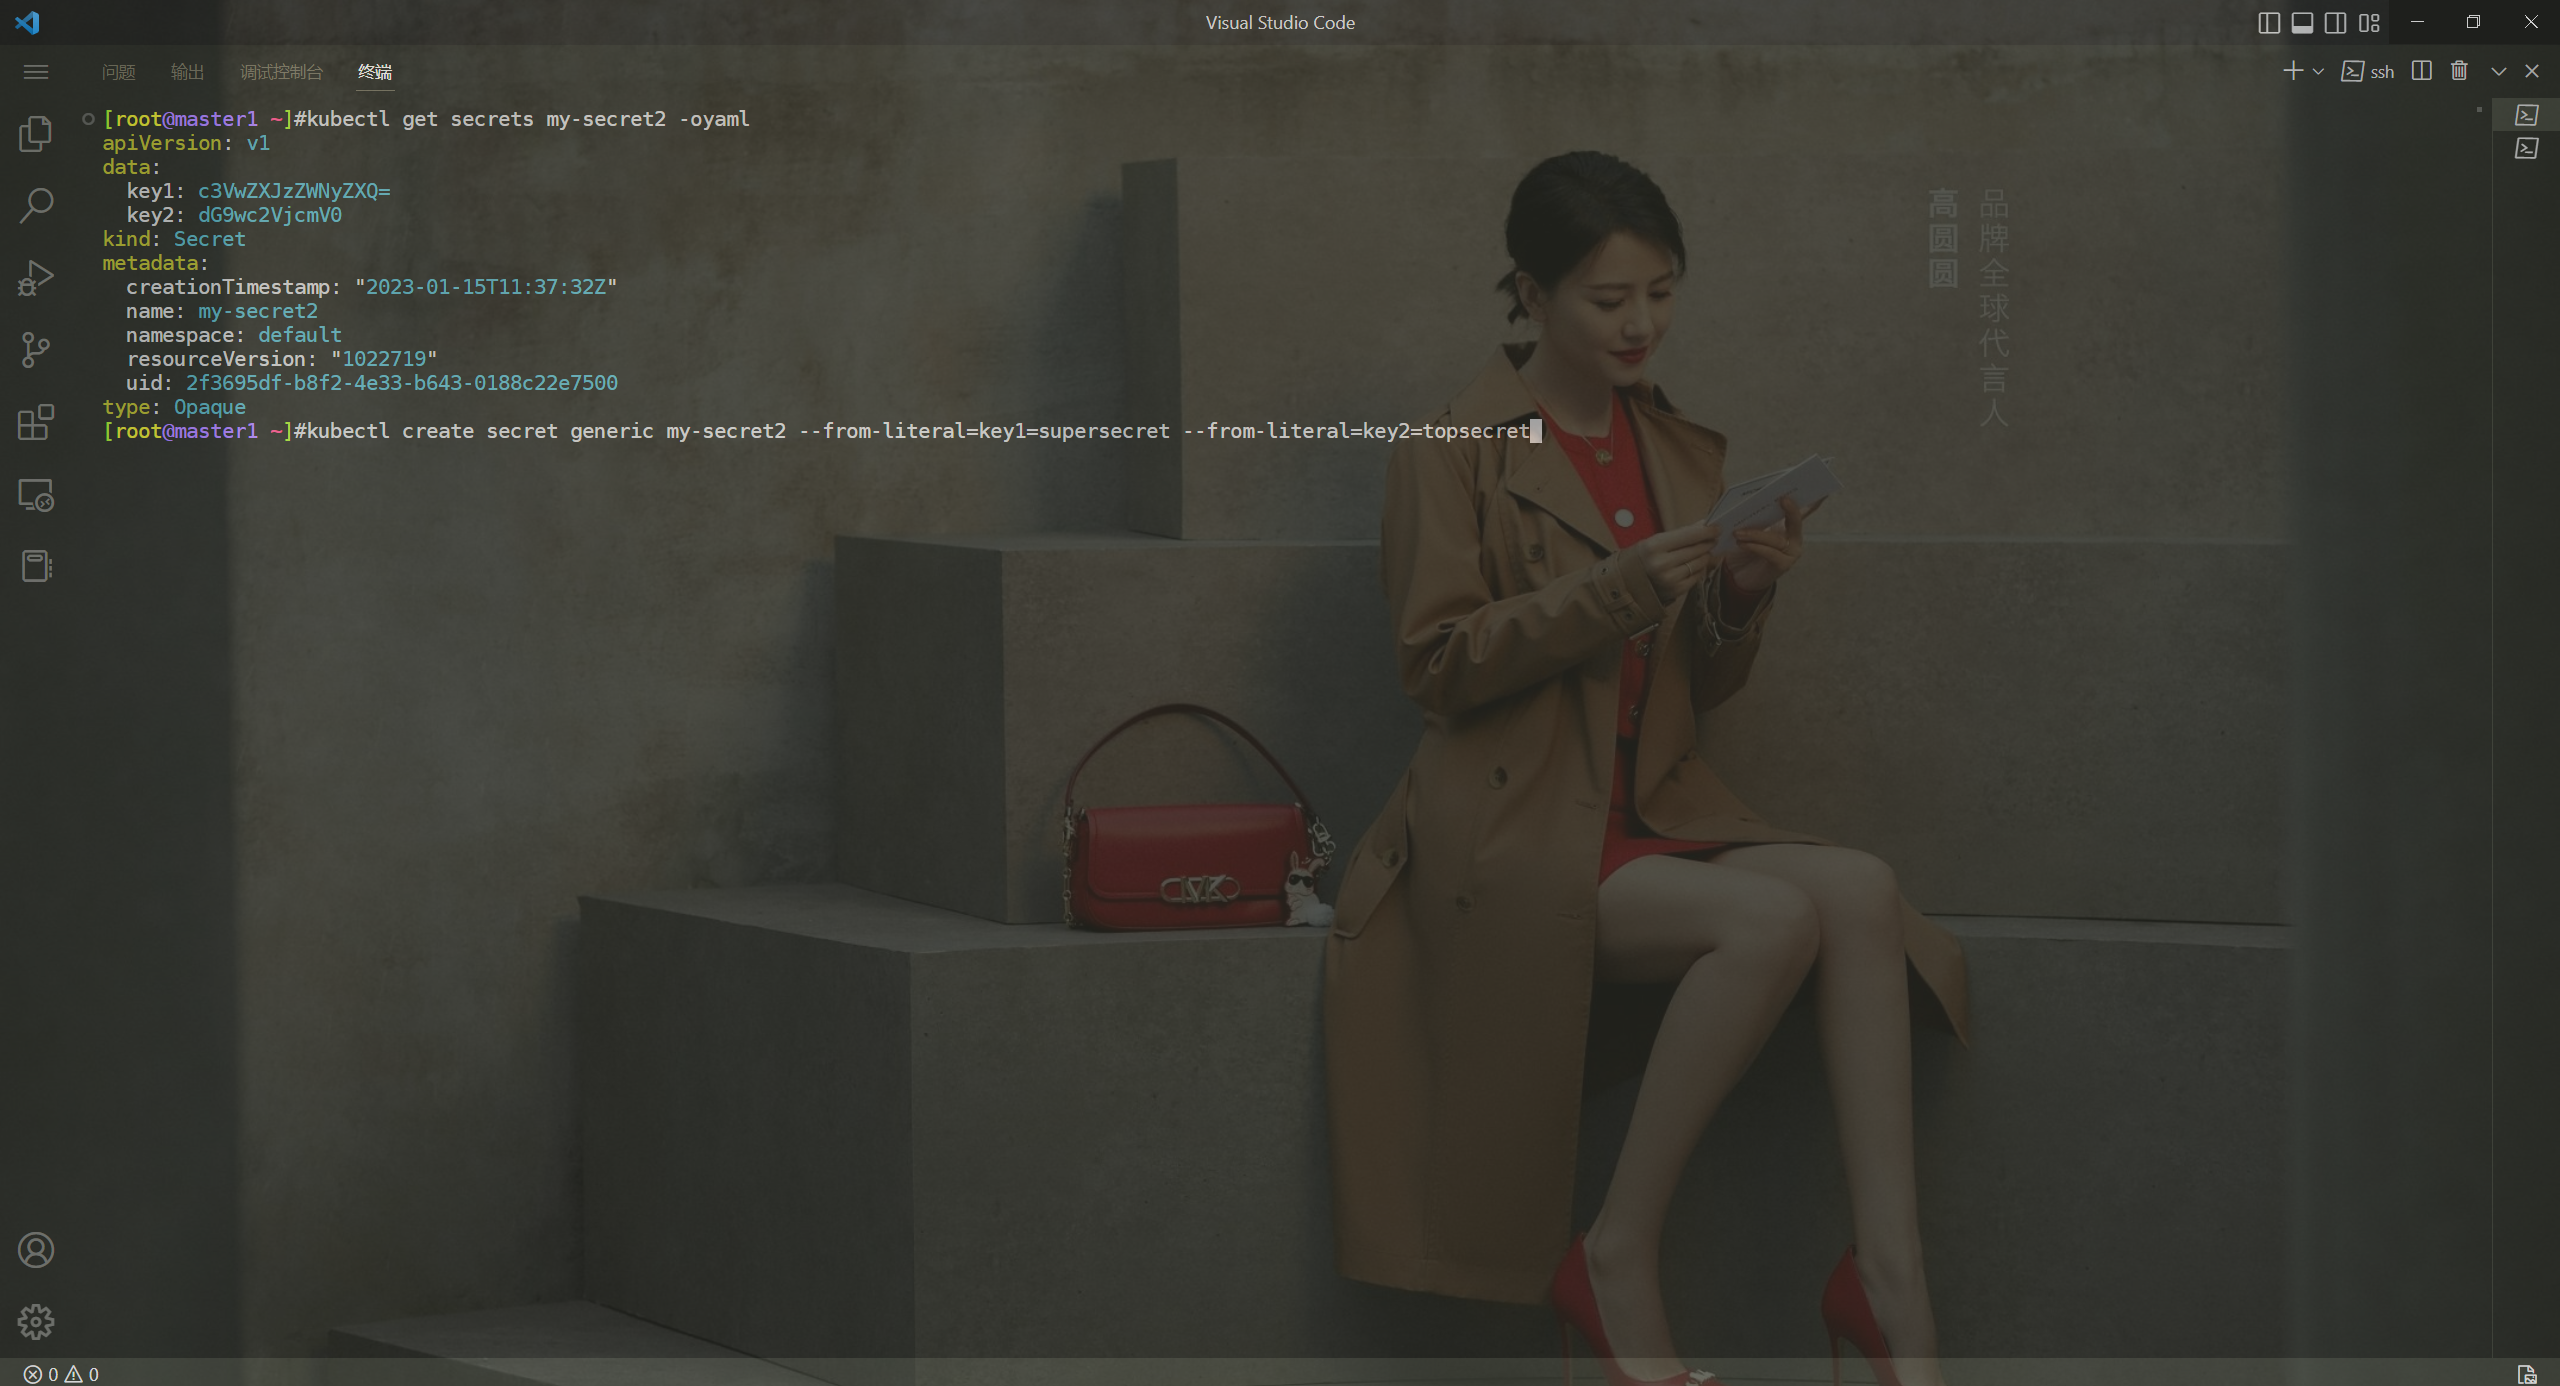
Task: Switch to the 调试控制台 tab
Action: [x=282, y=72]
